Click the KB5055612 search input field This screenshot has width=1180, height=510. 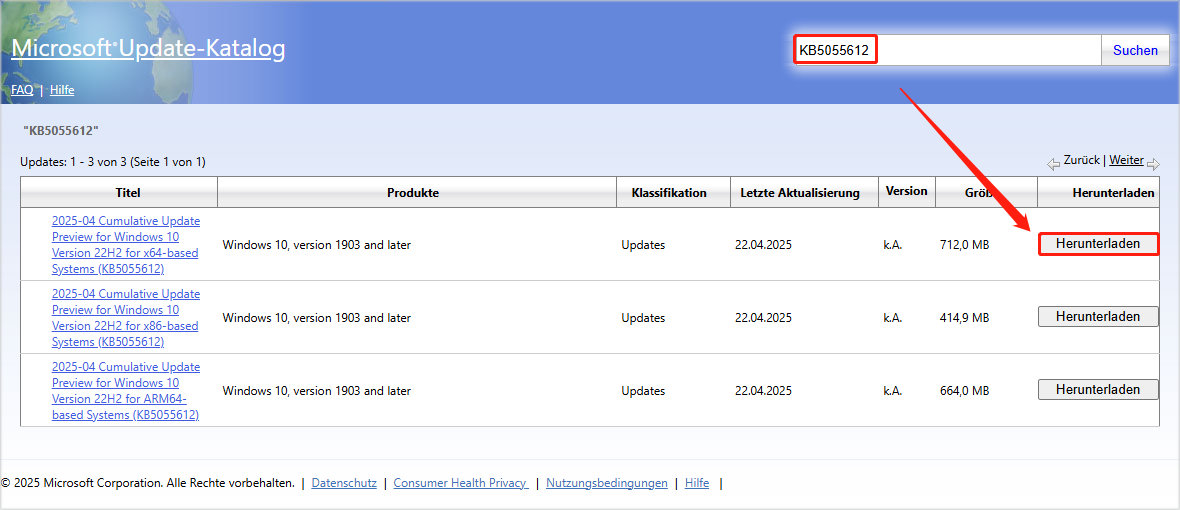(x=947, y=50)
